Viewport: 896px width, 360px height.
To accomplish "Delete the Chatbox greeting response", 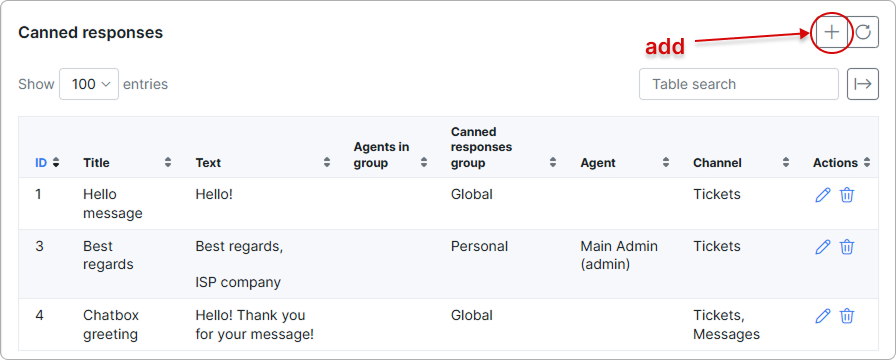I will point(847,315).
